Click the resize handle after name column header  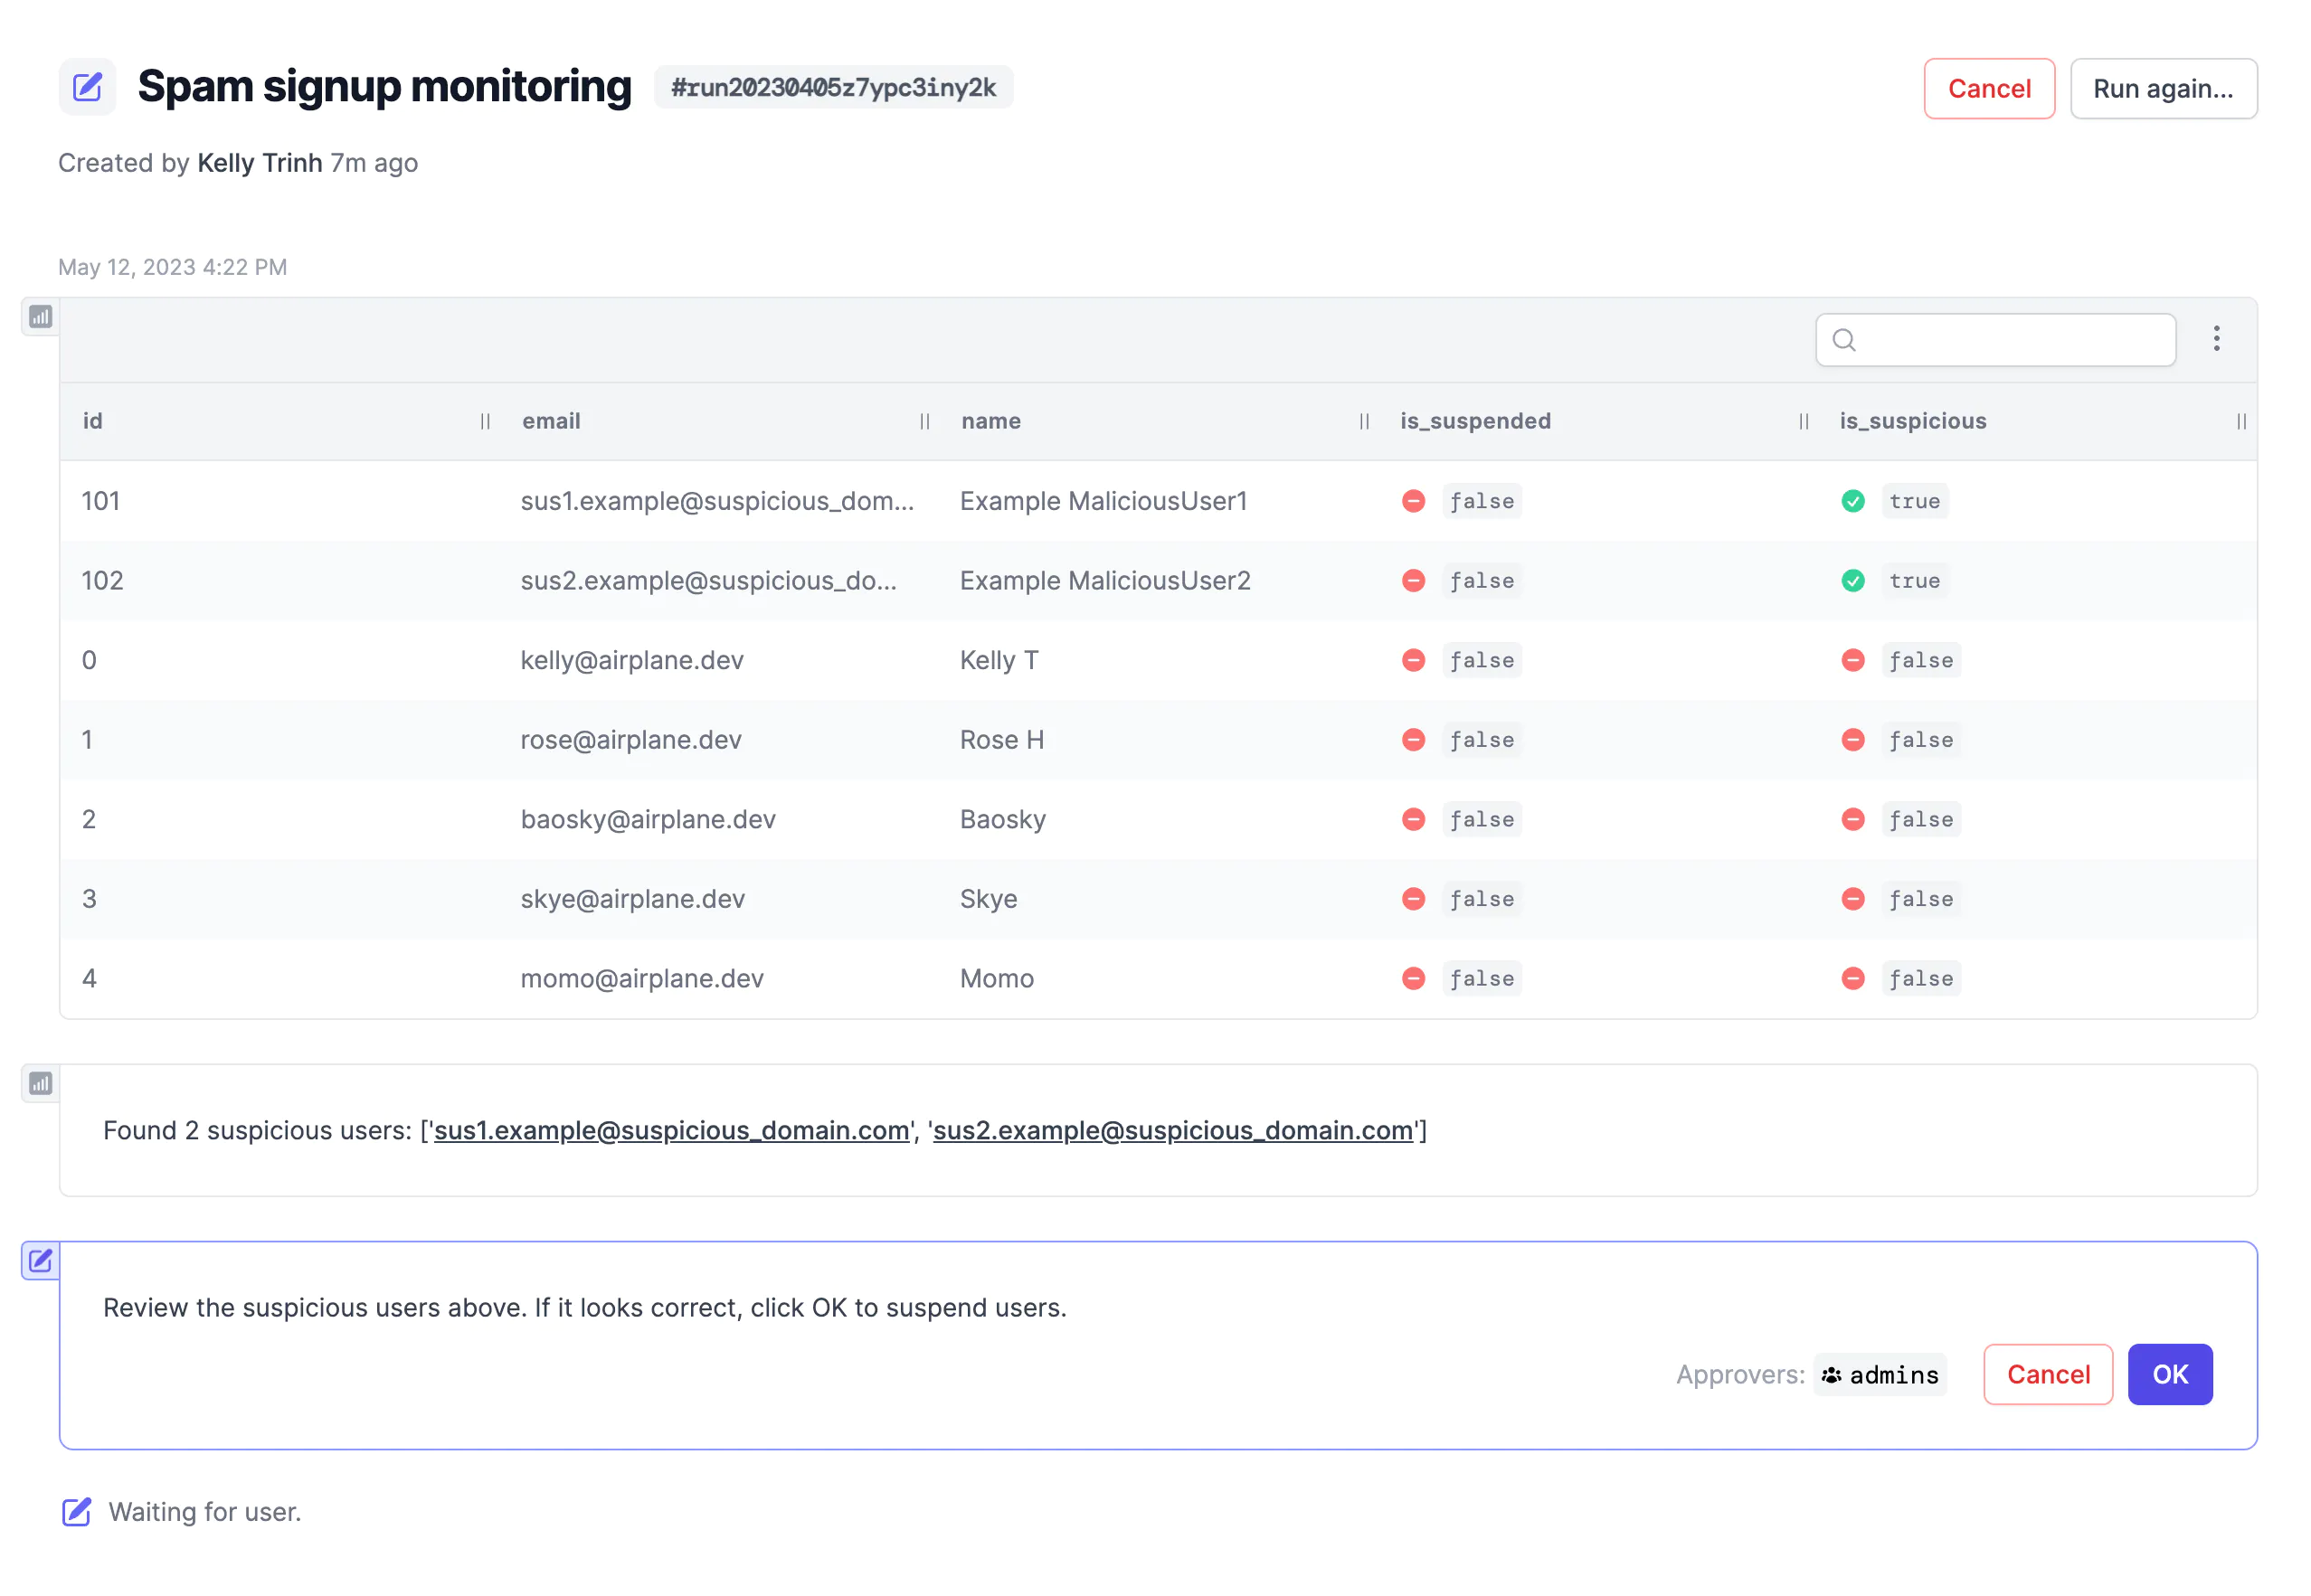1363,421
